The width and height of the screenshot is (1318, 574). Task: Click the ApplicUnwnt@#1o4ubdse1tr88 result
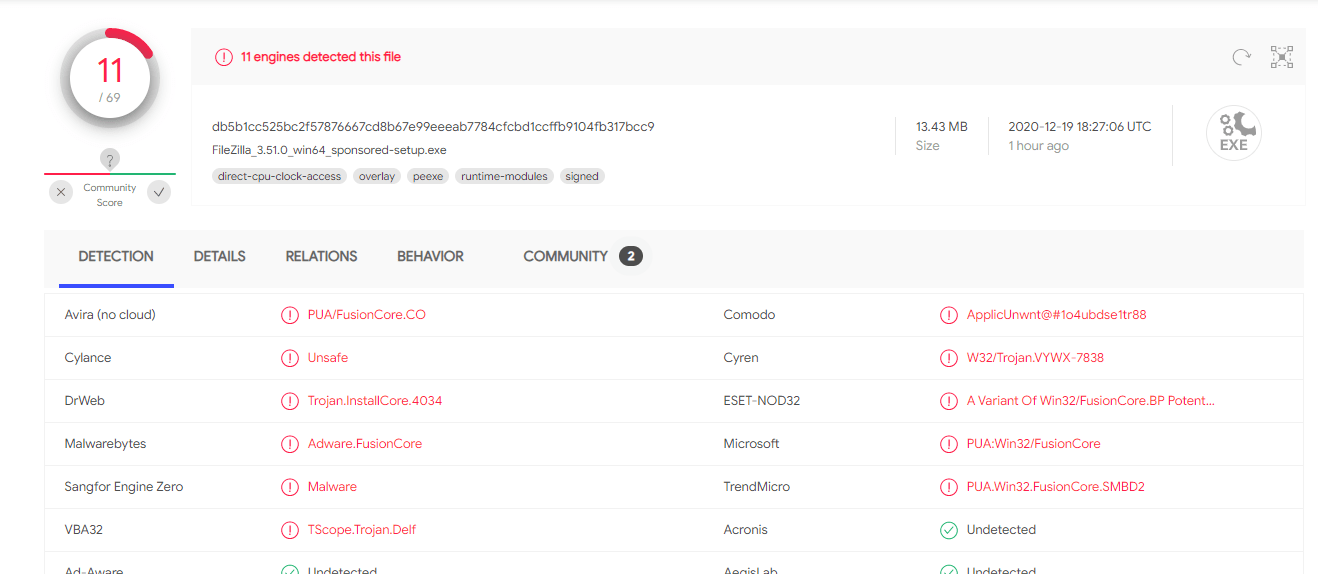[x=1057, y=315]
